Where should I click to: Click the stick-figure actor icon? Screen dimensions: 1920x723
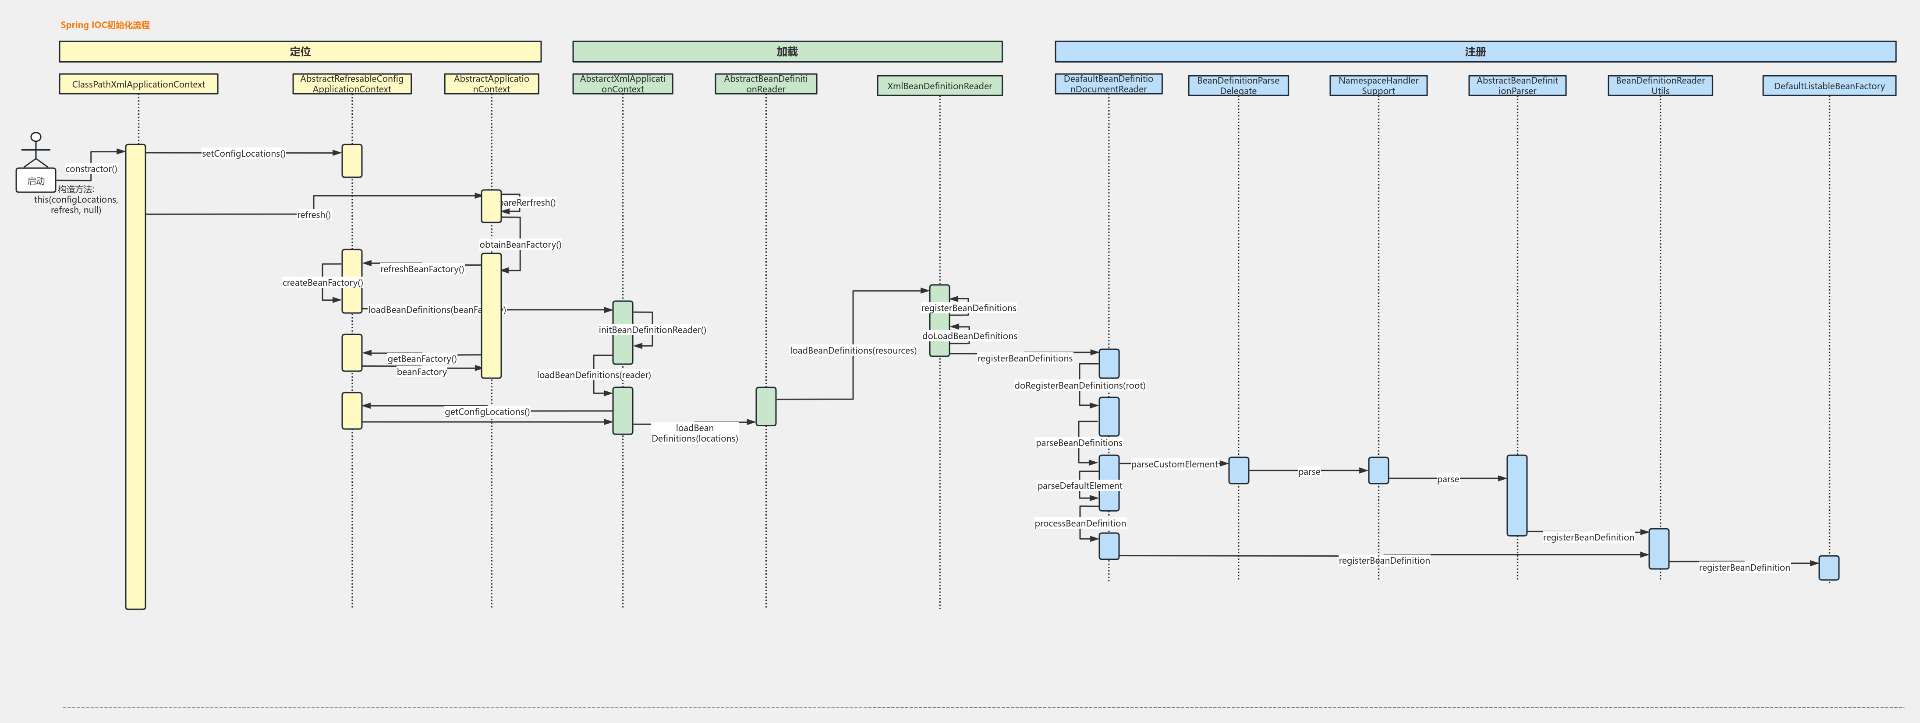coord(36,149)
